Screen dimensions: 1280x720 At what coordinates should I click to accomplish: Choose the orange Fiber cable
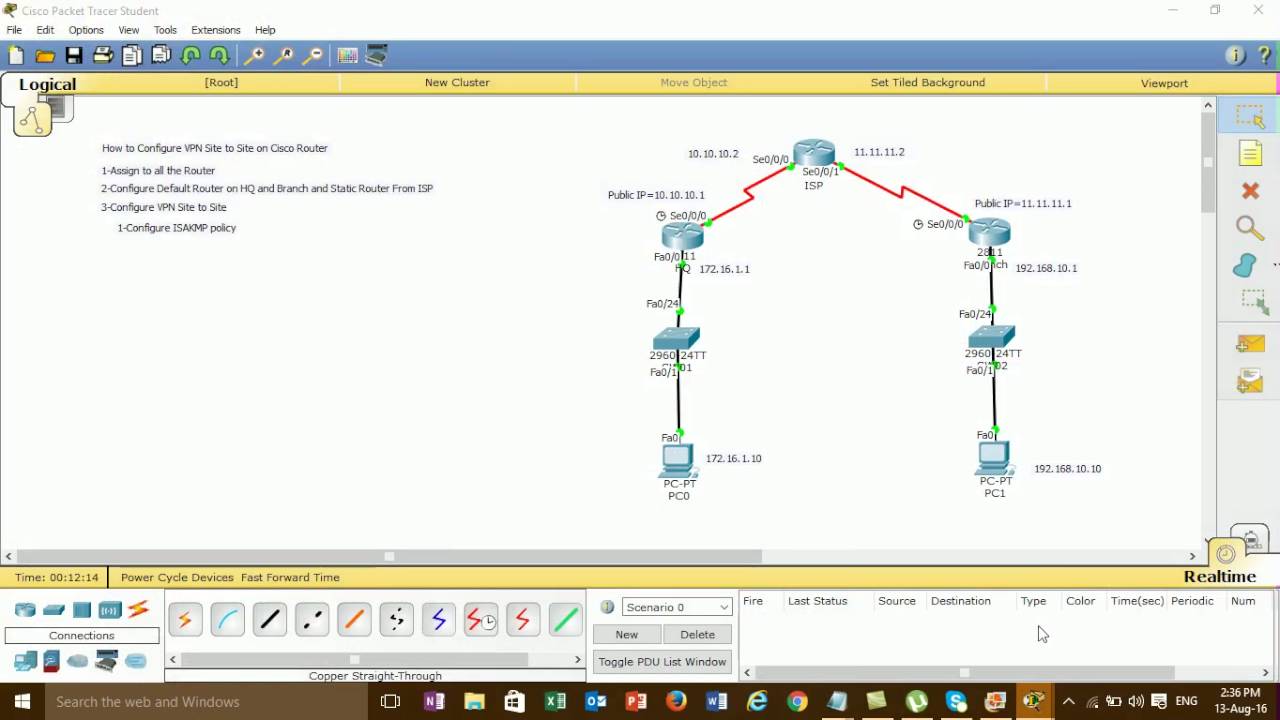tap(354, 621)
